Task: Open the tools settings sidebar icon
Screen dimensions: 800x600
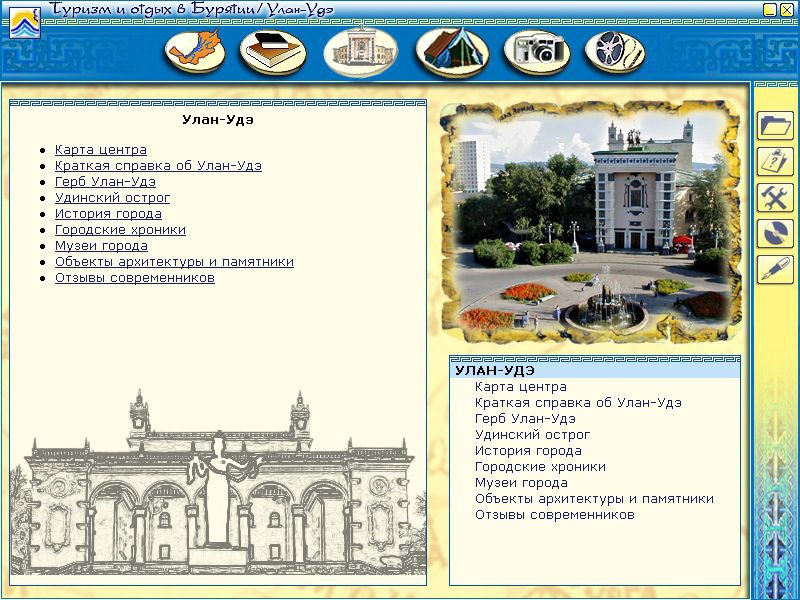Action: point(775,197)
